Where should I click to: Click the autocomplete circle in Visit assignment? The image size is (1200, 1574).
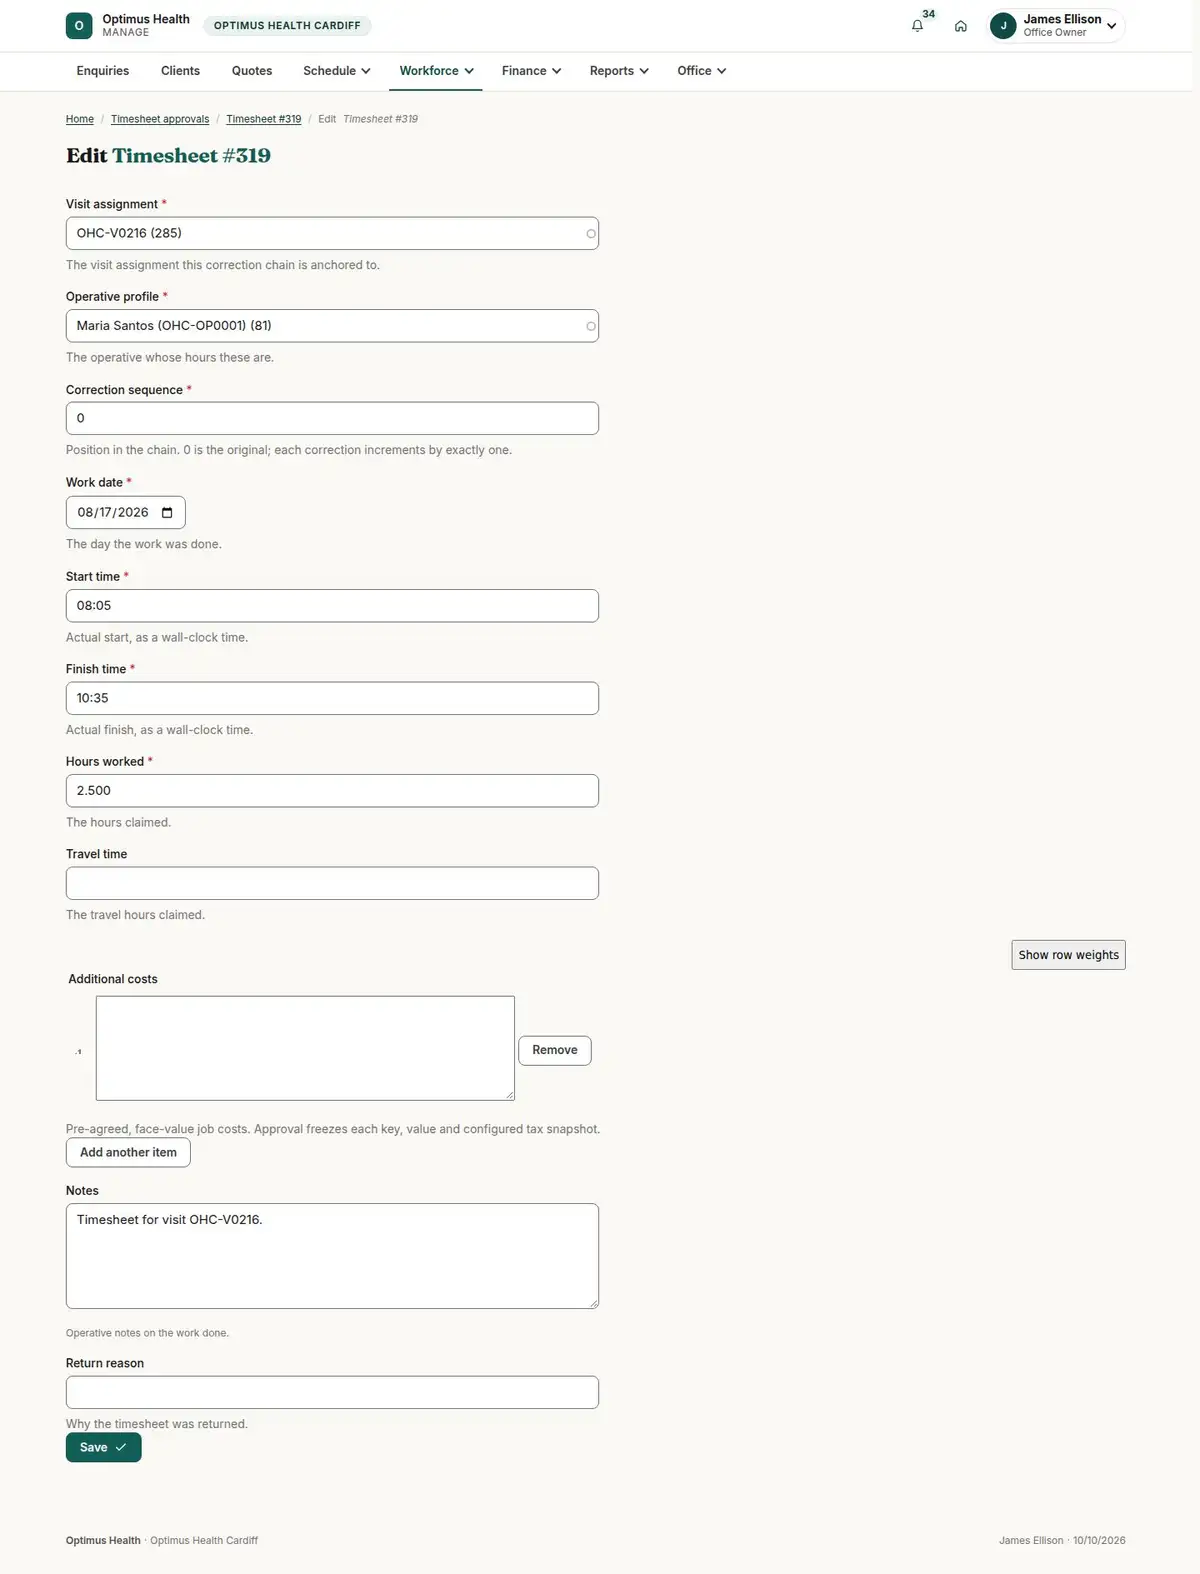pos(591,234)
